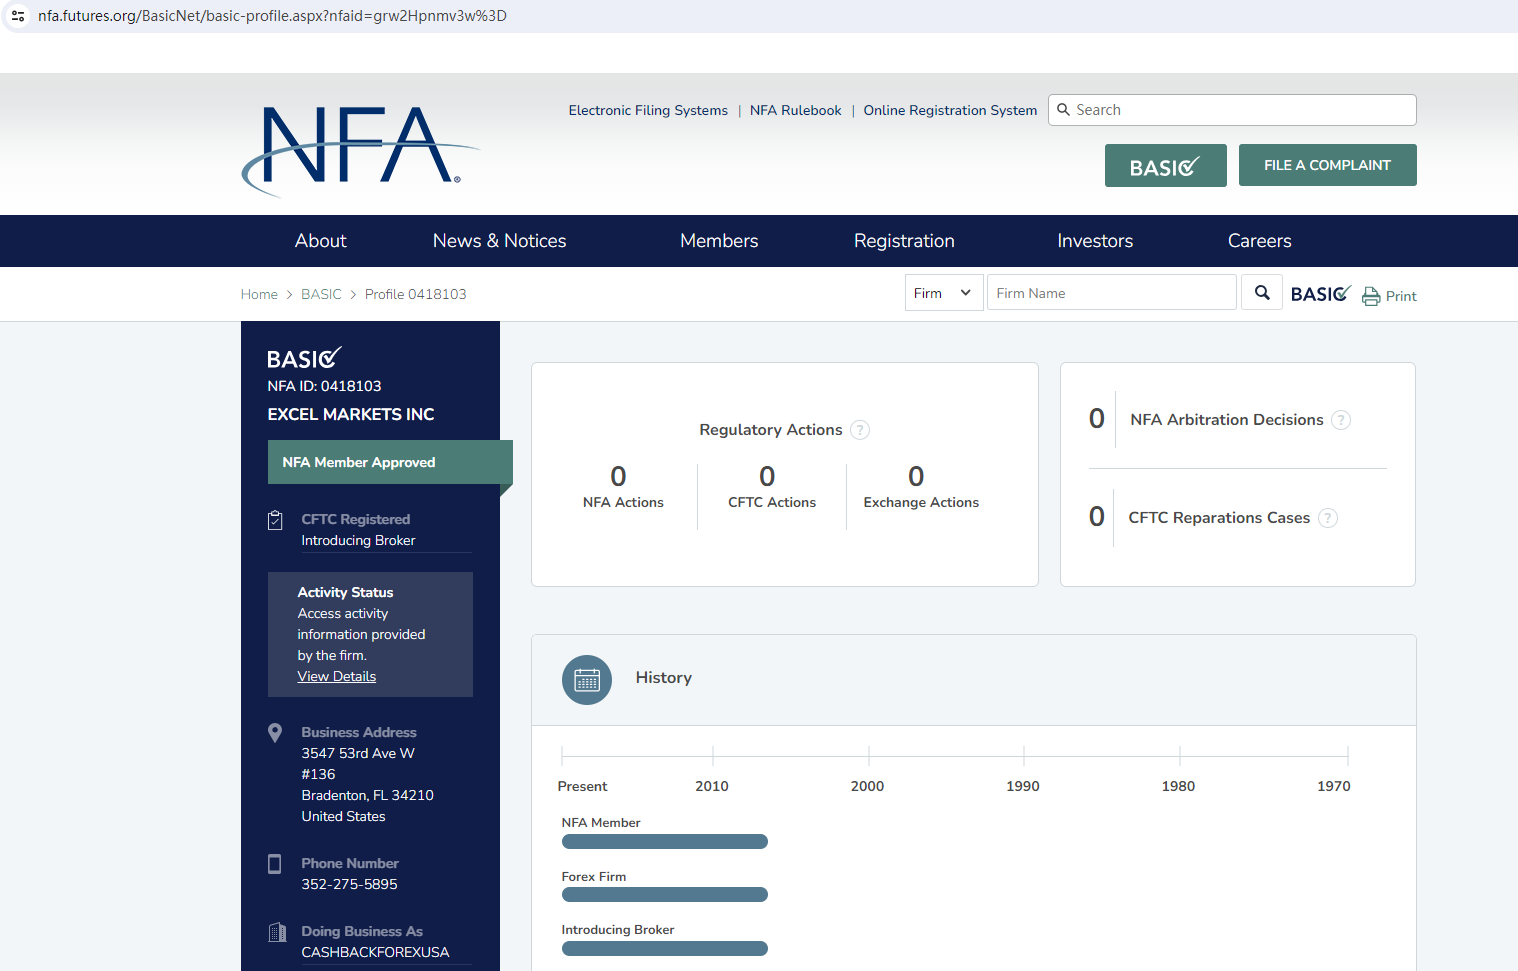Click the NFA Member history timeline bar

tap(664, 842)
